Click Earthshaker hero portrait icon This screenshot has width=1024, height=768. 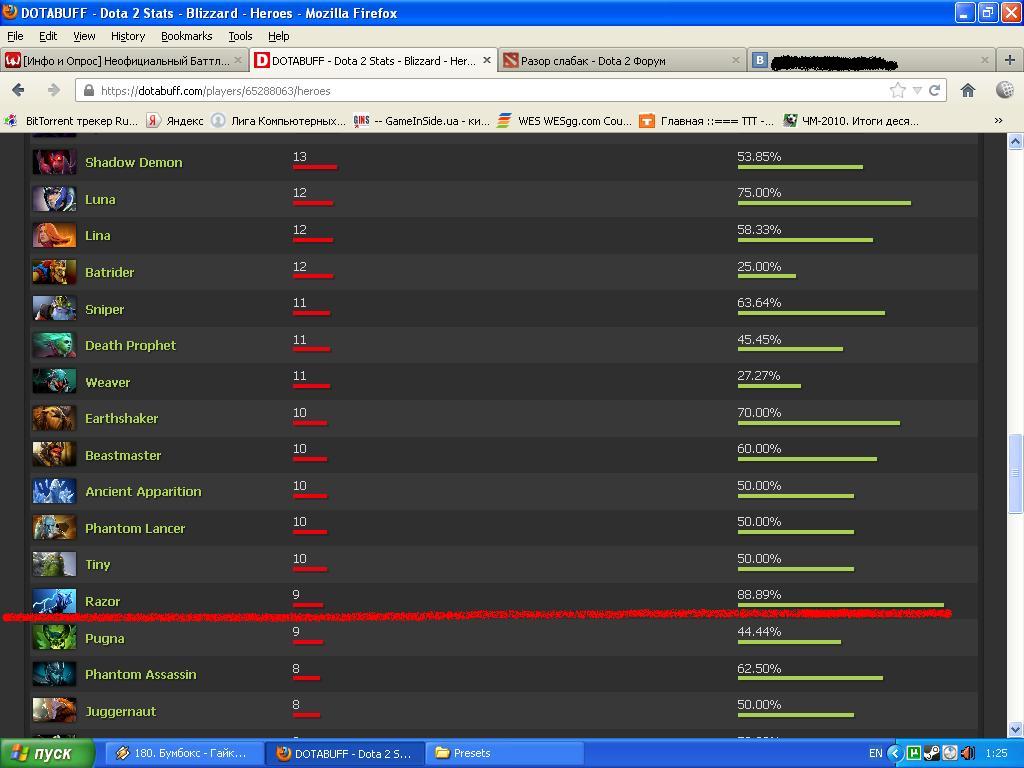tap(54, 419)
